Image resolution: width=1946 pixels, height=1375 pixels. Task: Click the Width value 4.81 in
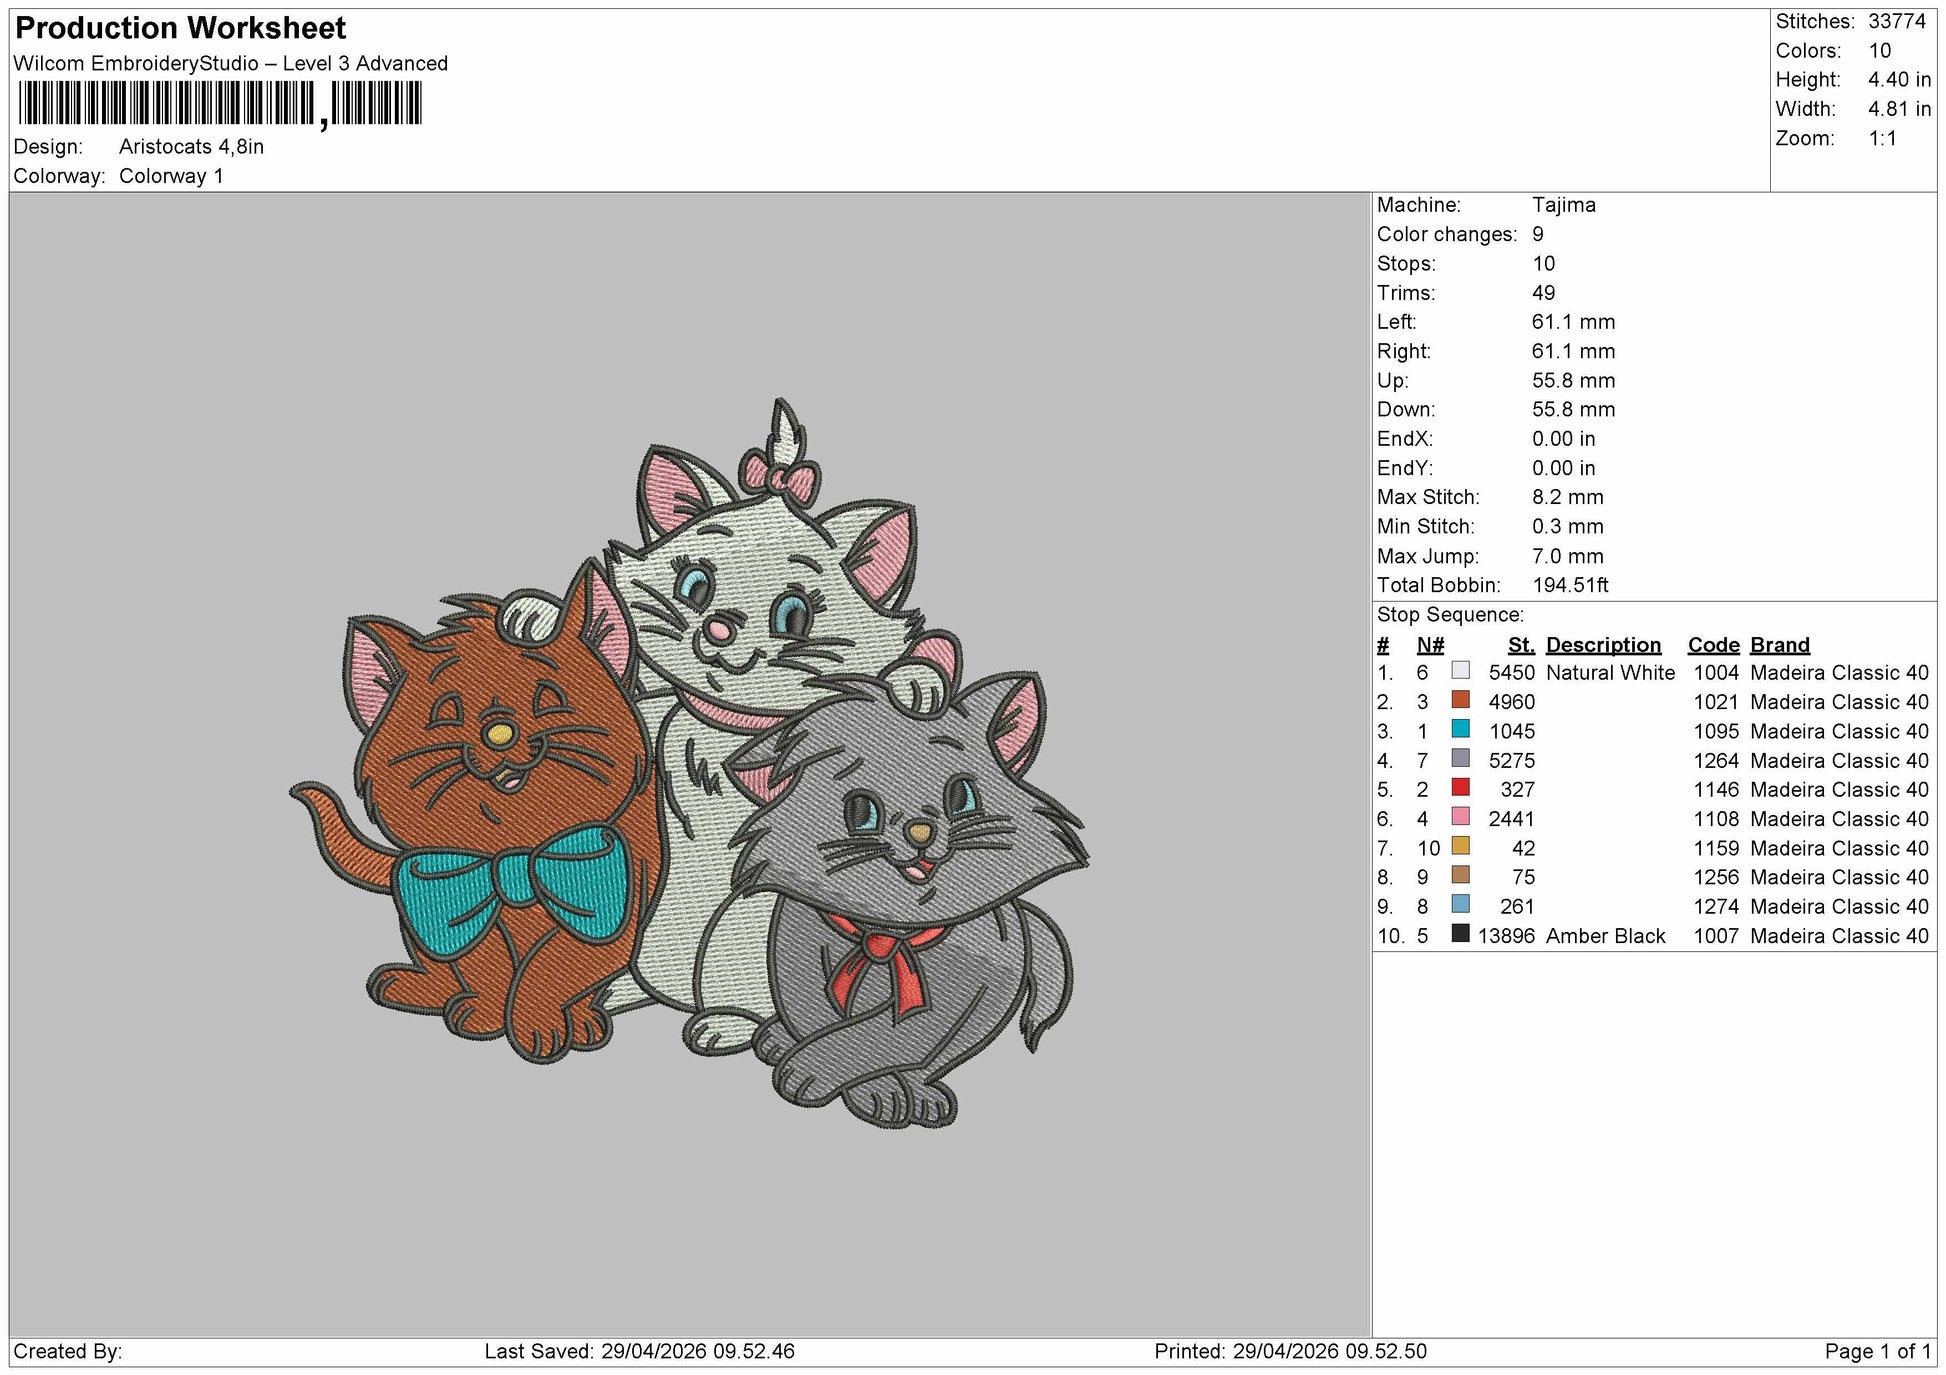pyautogui.click(x=1900, y=109)
